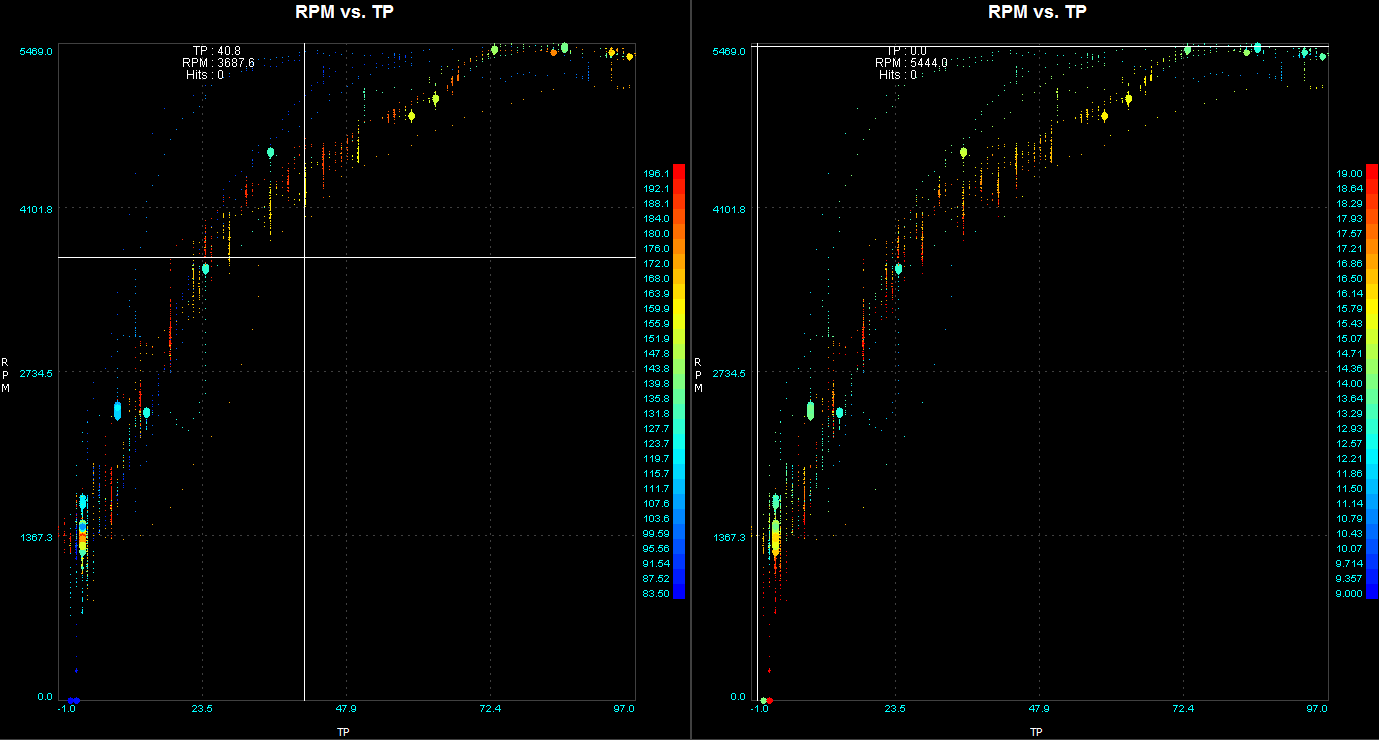Select the 14.00 value in the right legend
Image resolution: width=1379 pixels, height=740 pixels.
click(1349, 383)
